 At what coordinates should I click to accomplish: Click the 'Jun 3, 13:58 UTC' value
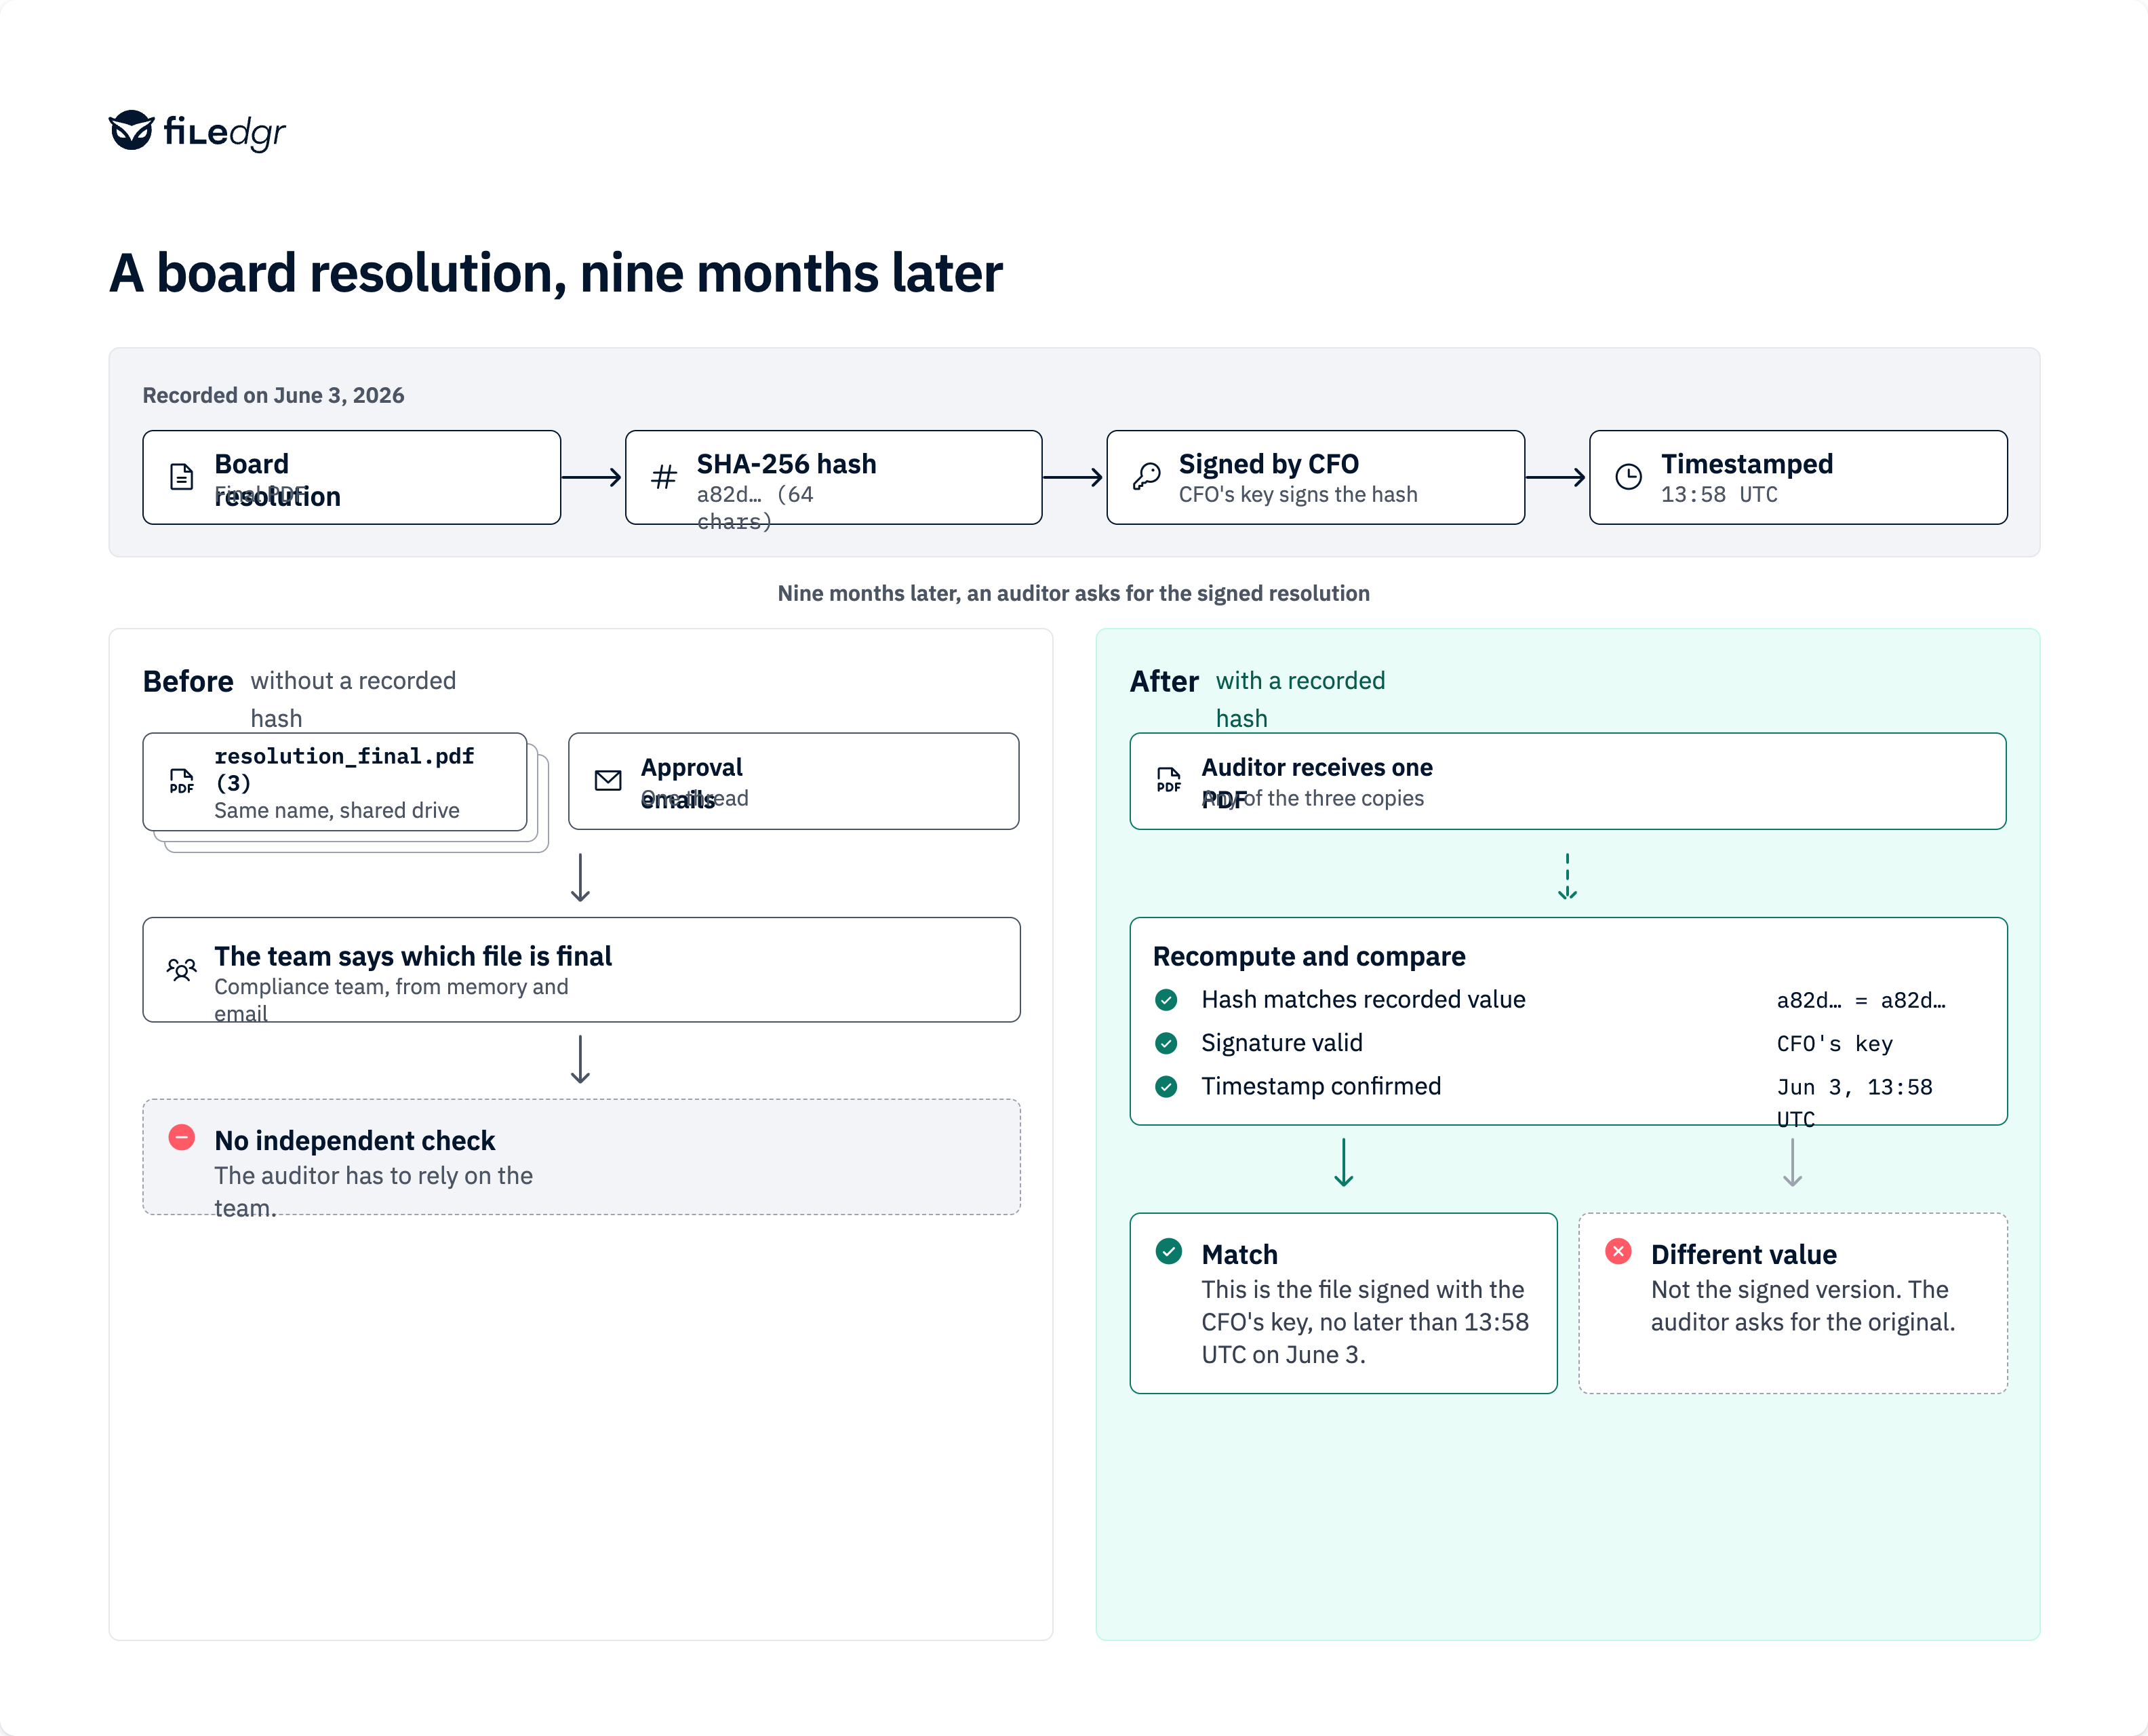[x=1855, y=1103]
